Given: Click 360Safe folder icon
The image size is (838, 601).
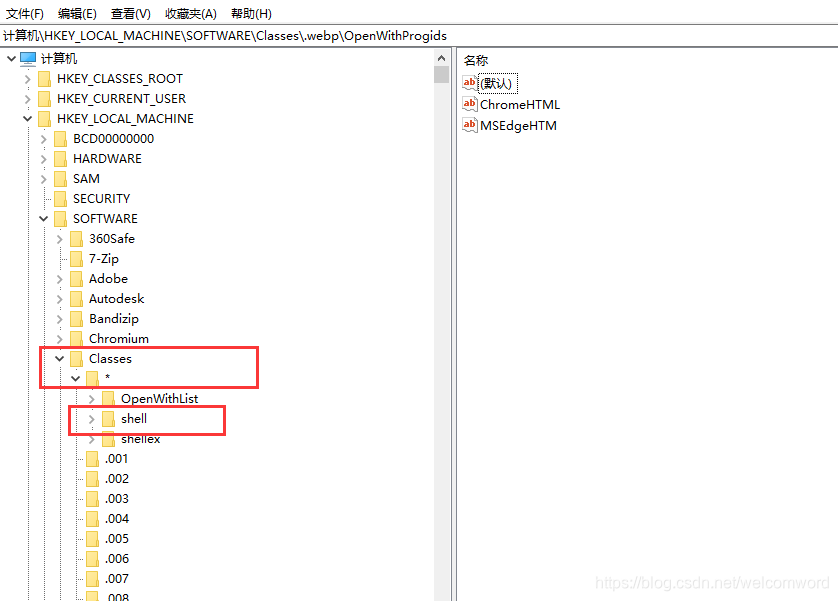Looking at the screenshot, I should pos(76,239).
